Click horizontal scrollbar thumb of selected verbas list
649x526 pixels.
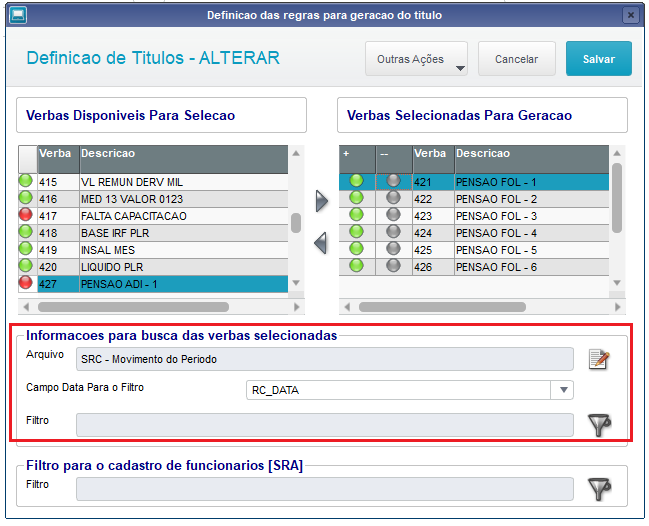click(442, 307)
